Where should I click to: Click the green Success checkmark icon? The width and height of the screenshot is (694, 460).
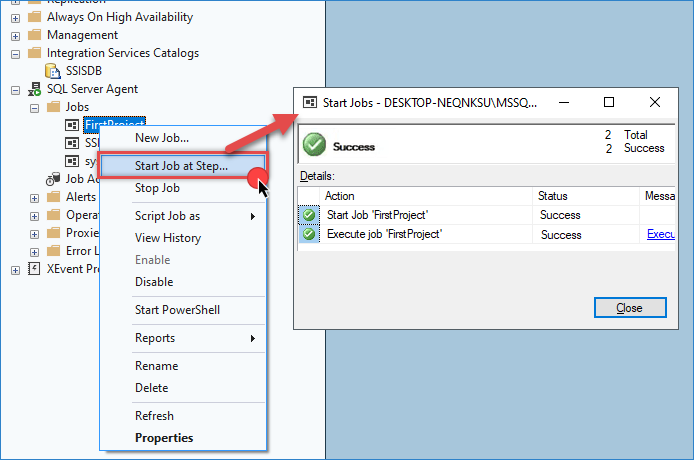coord(314,146)
